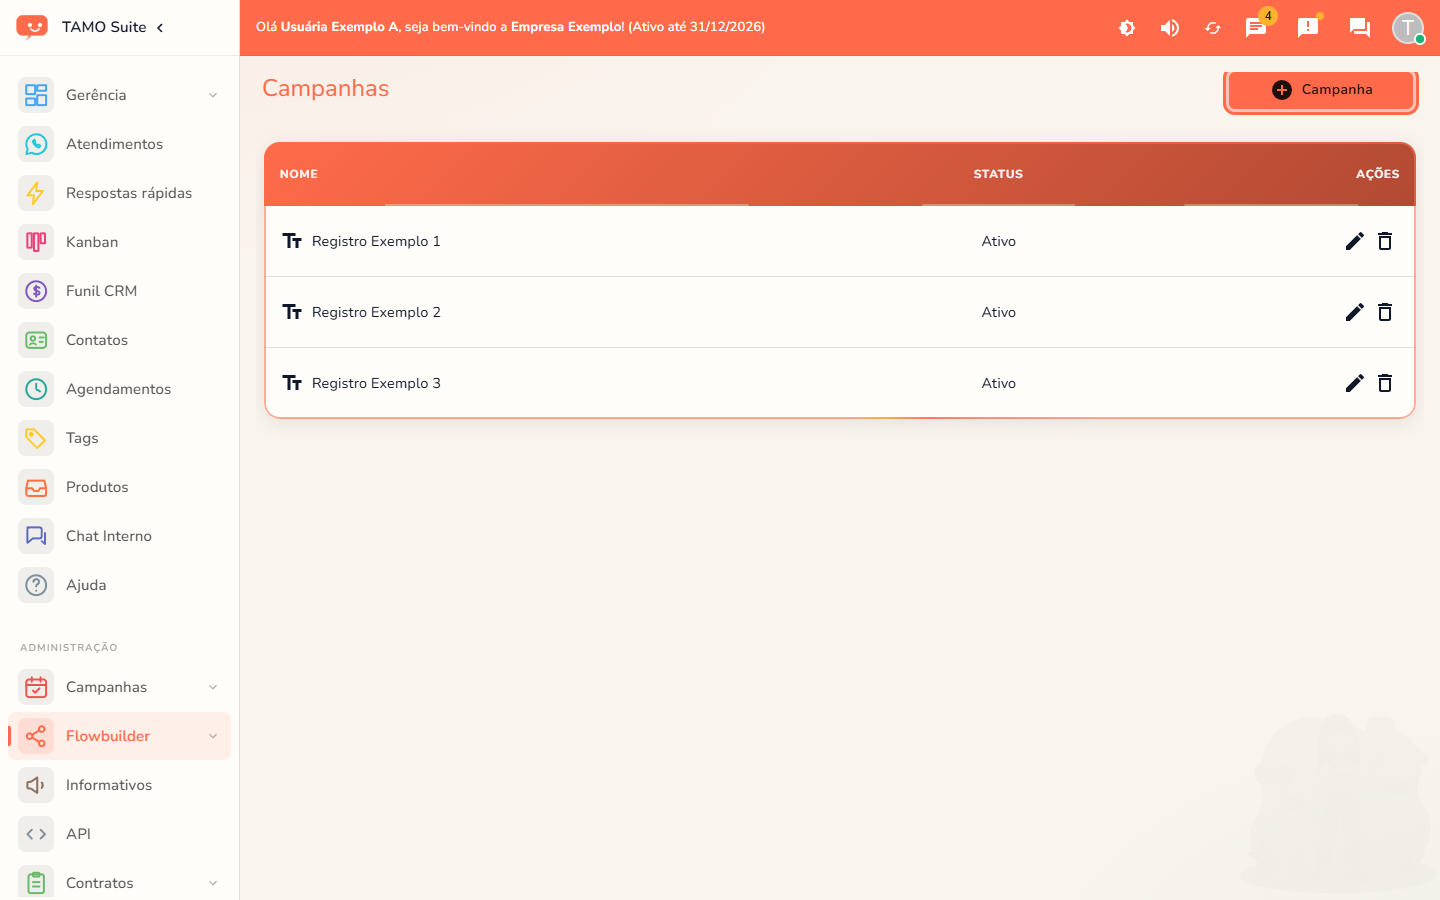Sort by STATUS column header

click(x=998, y=174)
